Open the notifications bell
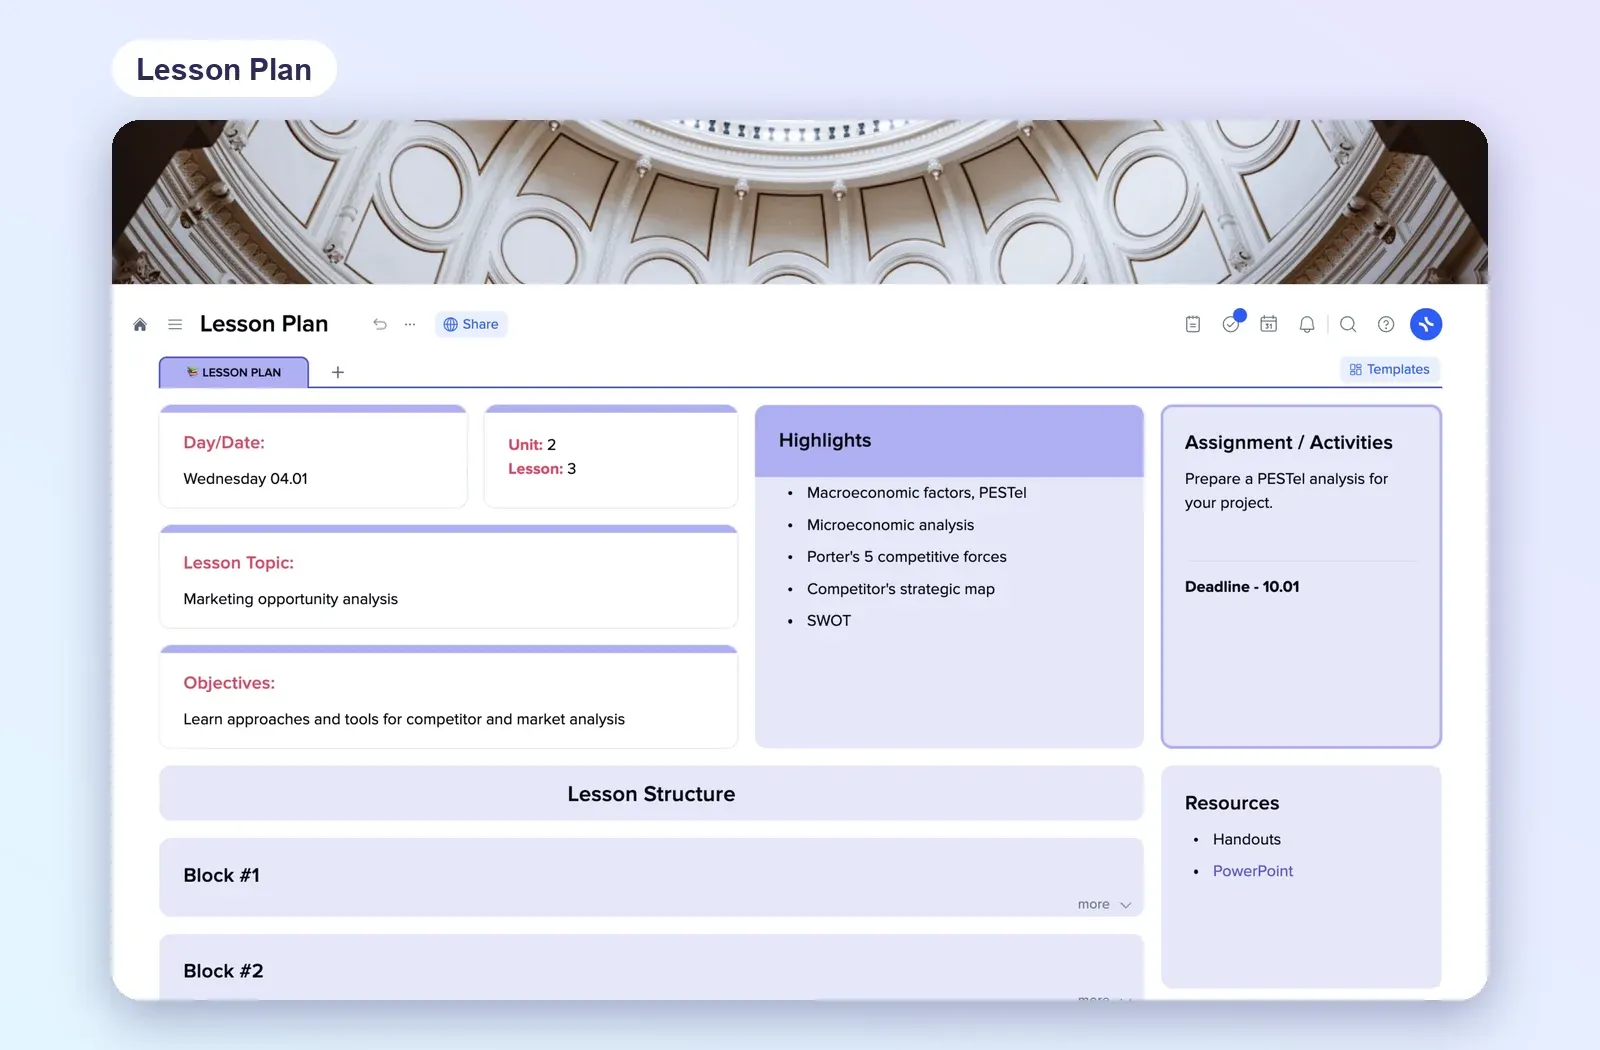The image size is (1600, 1050). click(1307, 324)
